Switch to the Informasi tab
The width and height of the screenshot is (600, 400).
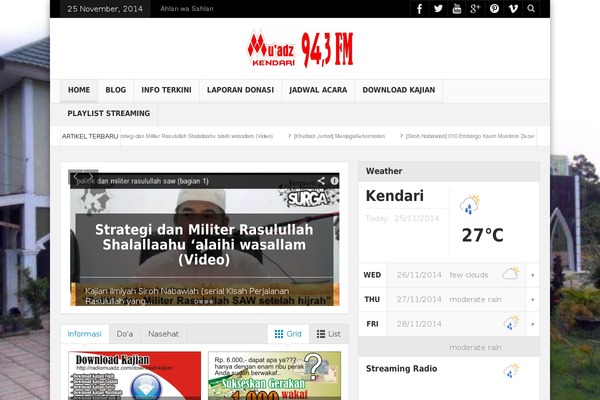[85, 334]
